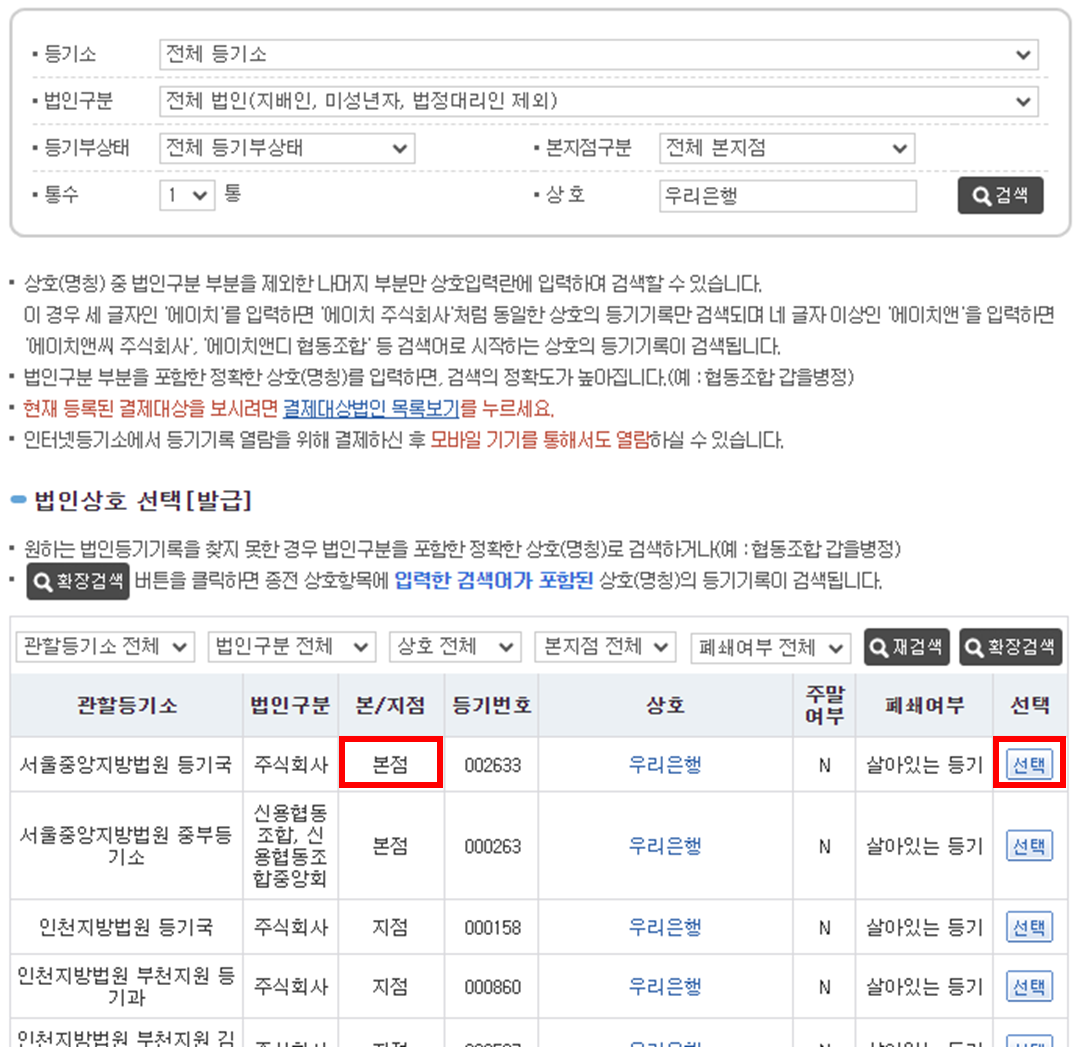Expand the 등기부상태 dropdown
Screen dimensions: 1075x1047
pos(287,148)
